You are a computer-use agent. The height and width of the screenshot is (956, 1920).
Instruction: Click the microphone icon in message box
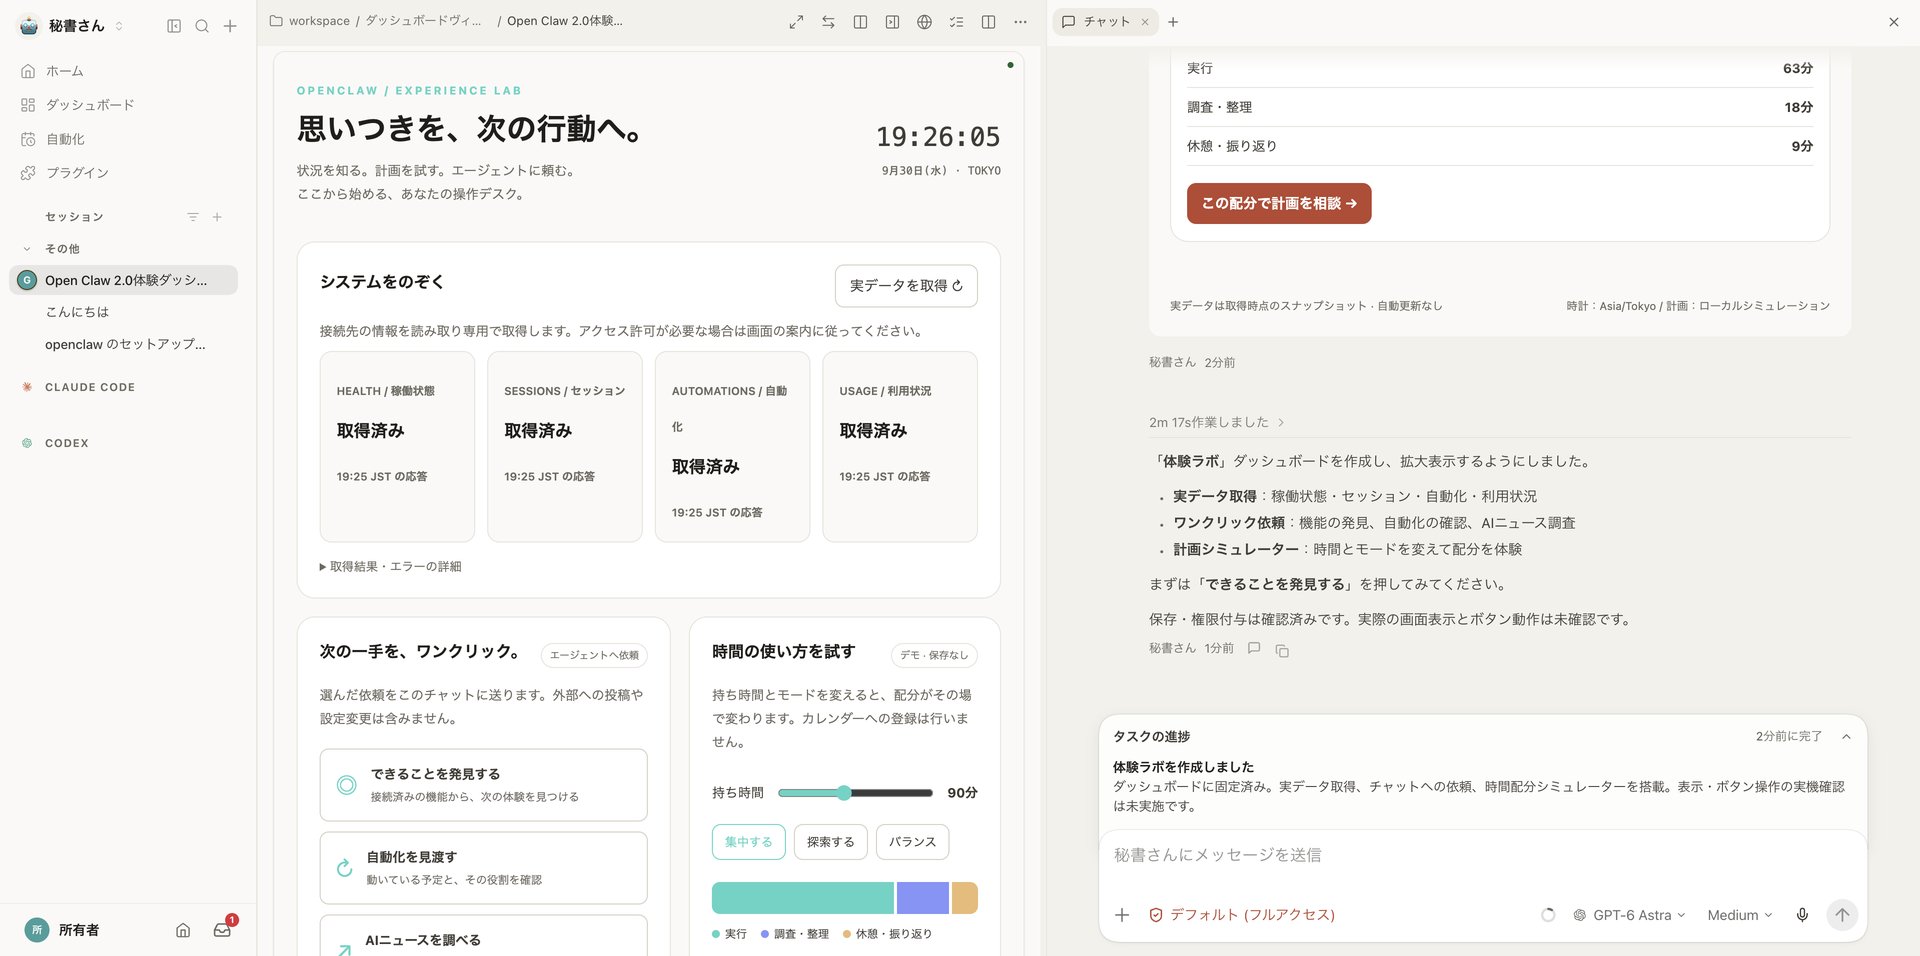1802,915
